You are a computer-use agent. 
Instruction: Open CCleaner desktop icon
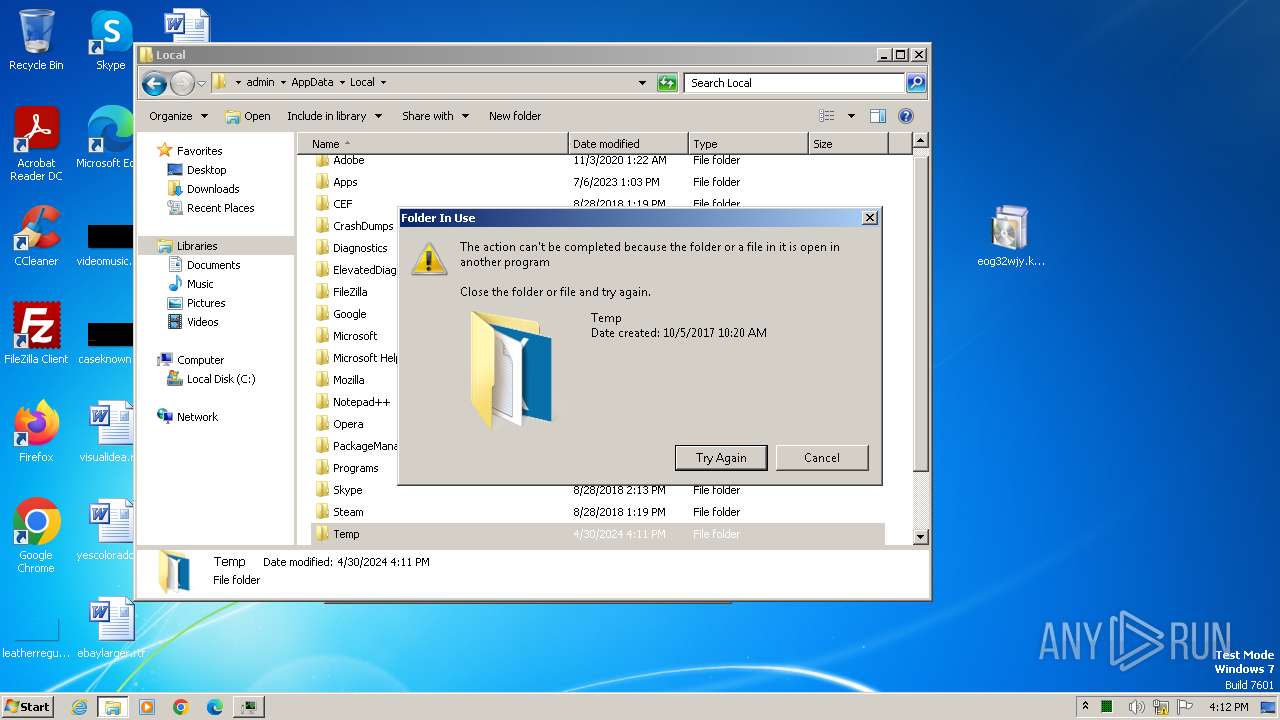point(36,236)
